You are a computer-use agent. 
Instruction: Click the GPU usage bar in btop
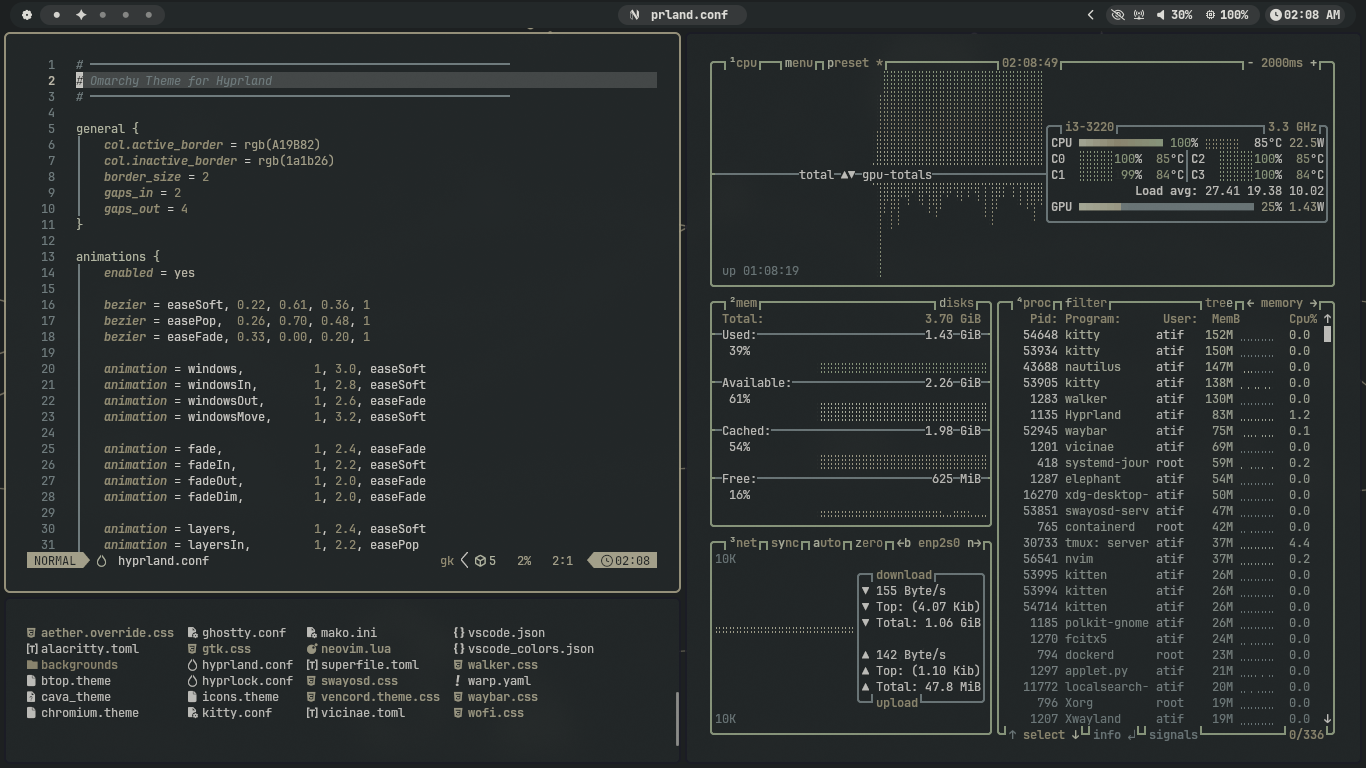pyautogui.click(x=1166, y=207)
